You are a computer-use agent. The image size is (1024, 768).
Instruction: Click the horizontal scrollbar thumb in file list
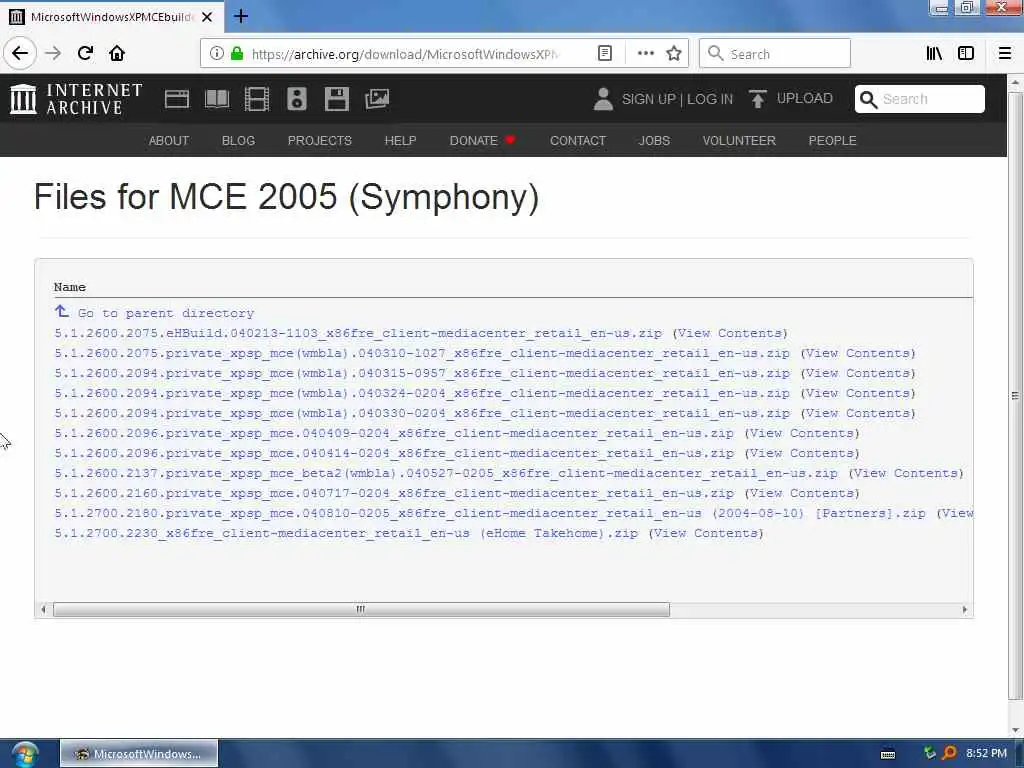[x=361, y=609]
